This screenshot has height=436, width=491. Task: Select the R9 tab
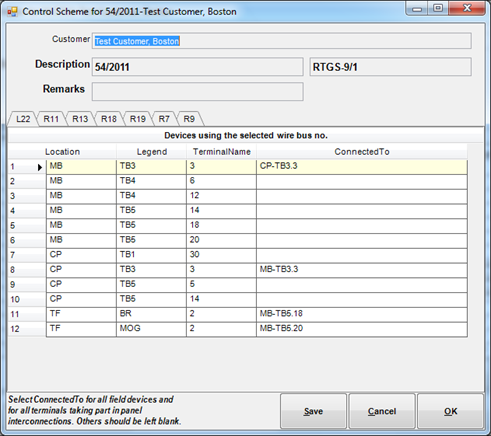tap(189, 119)
